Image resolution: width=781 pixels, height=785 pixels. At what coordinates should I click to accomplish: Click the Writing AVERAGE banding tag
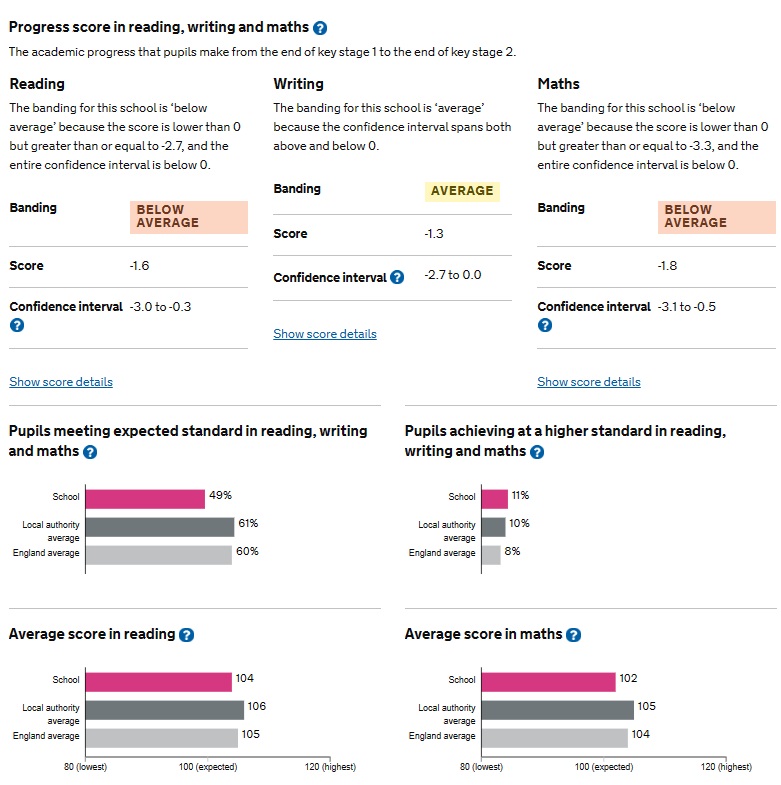(x=462, y=191)
